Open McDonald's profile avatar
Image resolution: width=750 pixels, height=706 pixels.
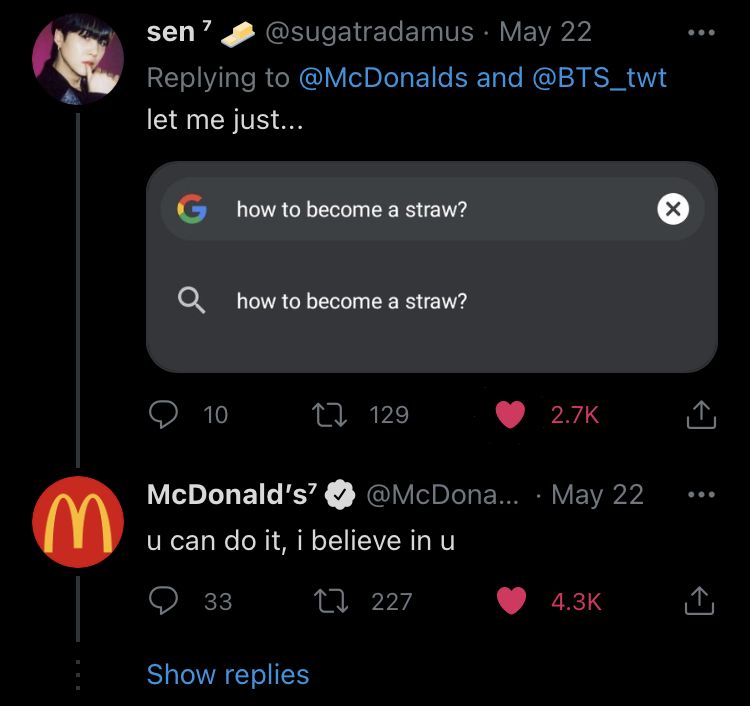tap(78, 522)
